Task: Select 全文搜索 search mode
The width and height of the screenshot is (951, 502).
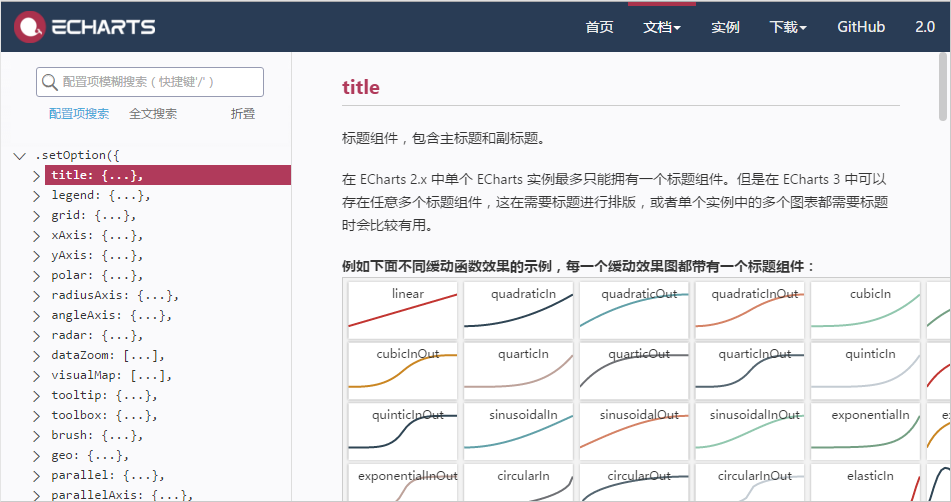Action: pos(153,113)
